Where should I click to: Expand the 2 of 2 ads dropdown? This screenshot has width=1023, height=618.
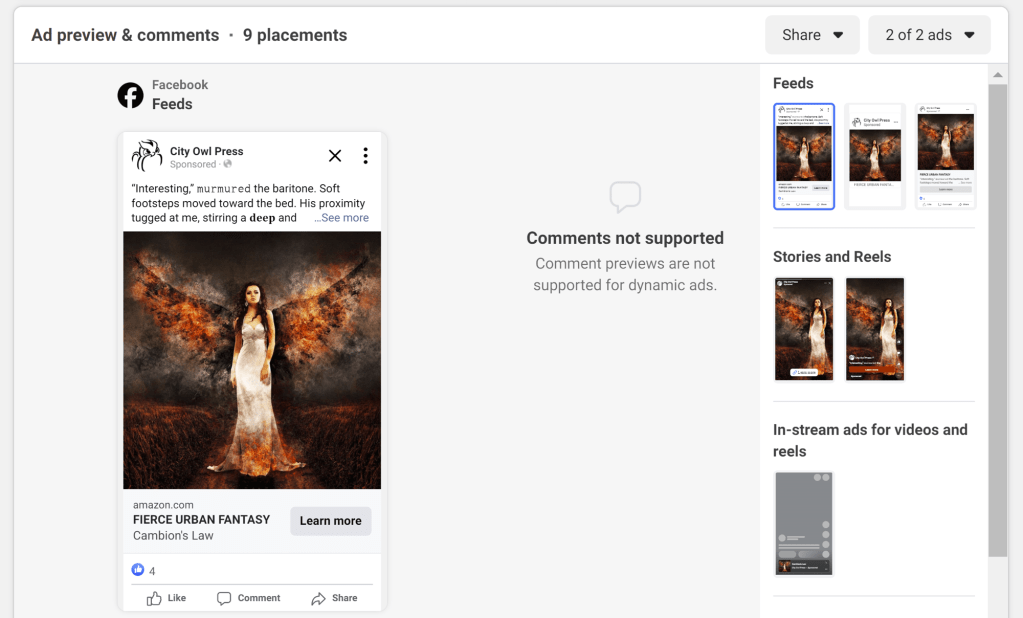tap(929, 35)
